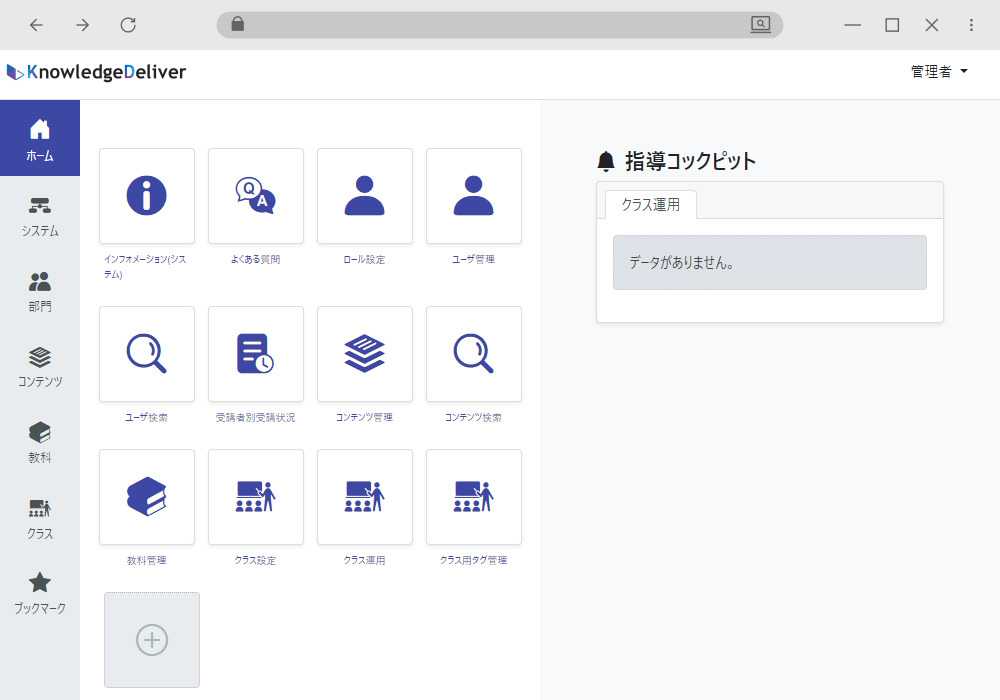Screen dimensions: 1000x700
Task: Open the ロール設定 tile
Action: [365, 196]
